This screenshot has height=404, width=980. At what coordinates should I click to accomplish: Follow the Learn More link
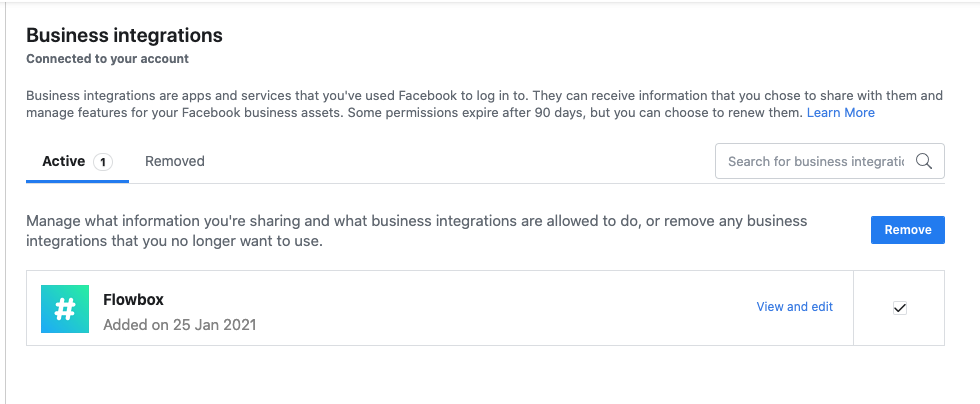(841, 113)
